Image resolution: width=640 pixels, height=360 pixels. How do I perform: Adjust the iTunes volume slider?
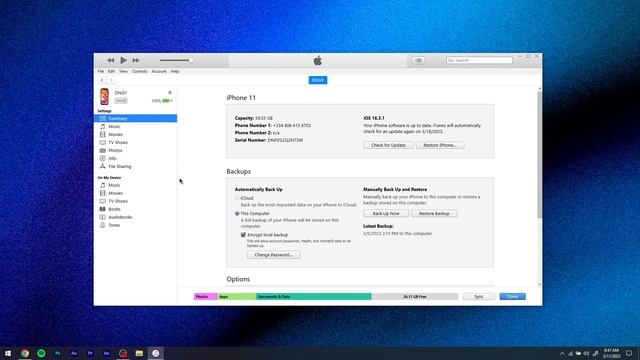(x=176, y=60)
